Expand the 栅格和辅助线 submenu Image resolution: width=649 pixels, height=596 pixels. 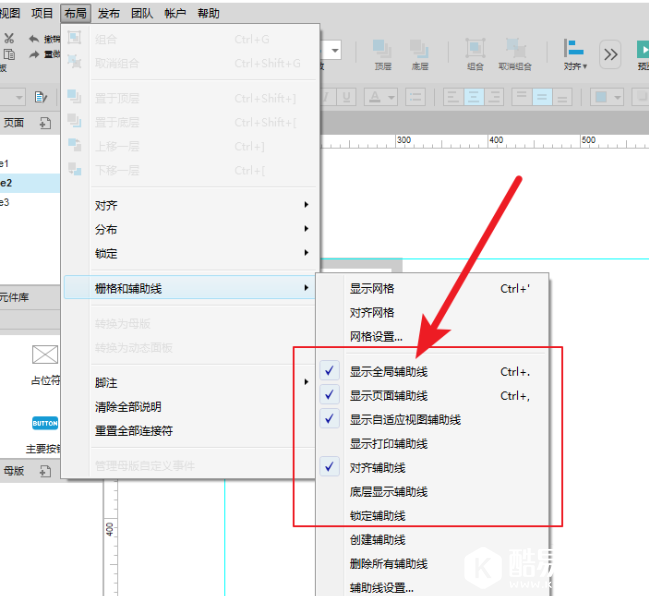[x=190, y=288]
